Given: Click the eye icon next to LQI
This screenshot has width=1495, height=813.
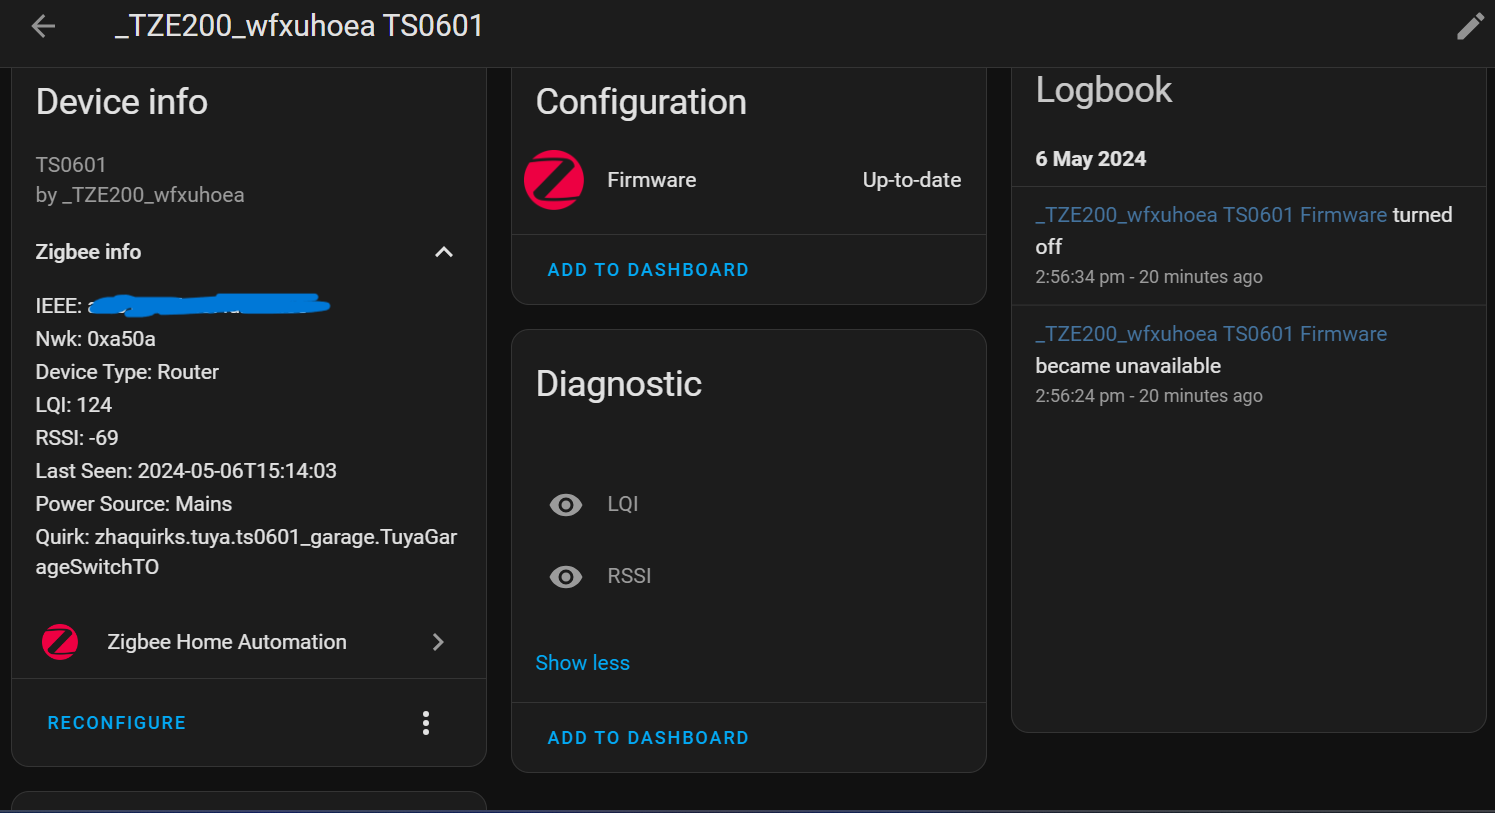Looking at the screenshot, I should 566,505.
